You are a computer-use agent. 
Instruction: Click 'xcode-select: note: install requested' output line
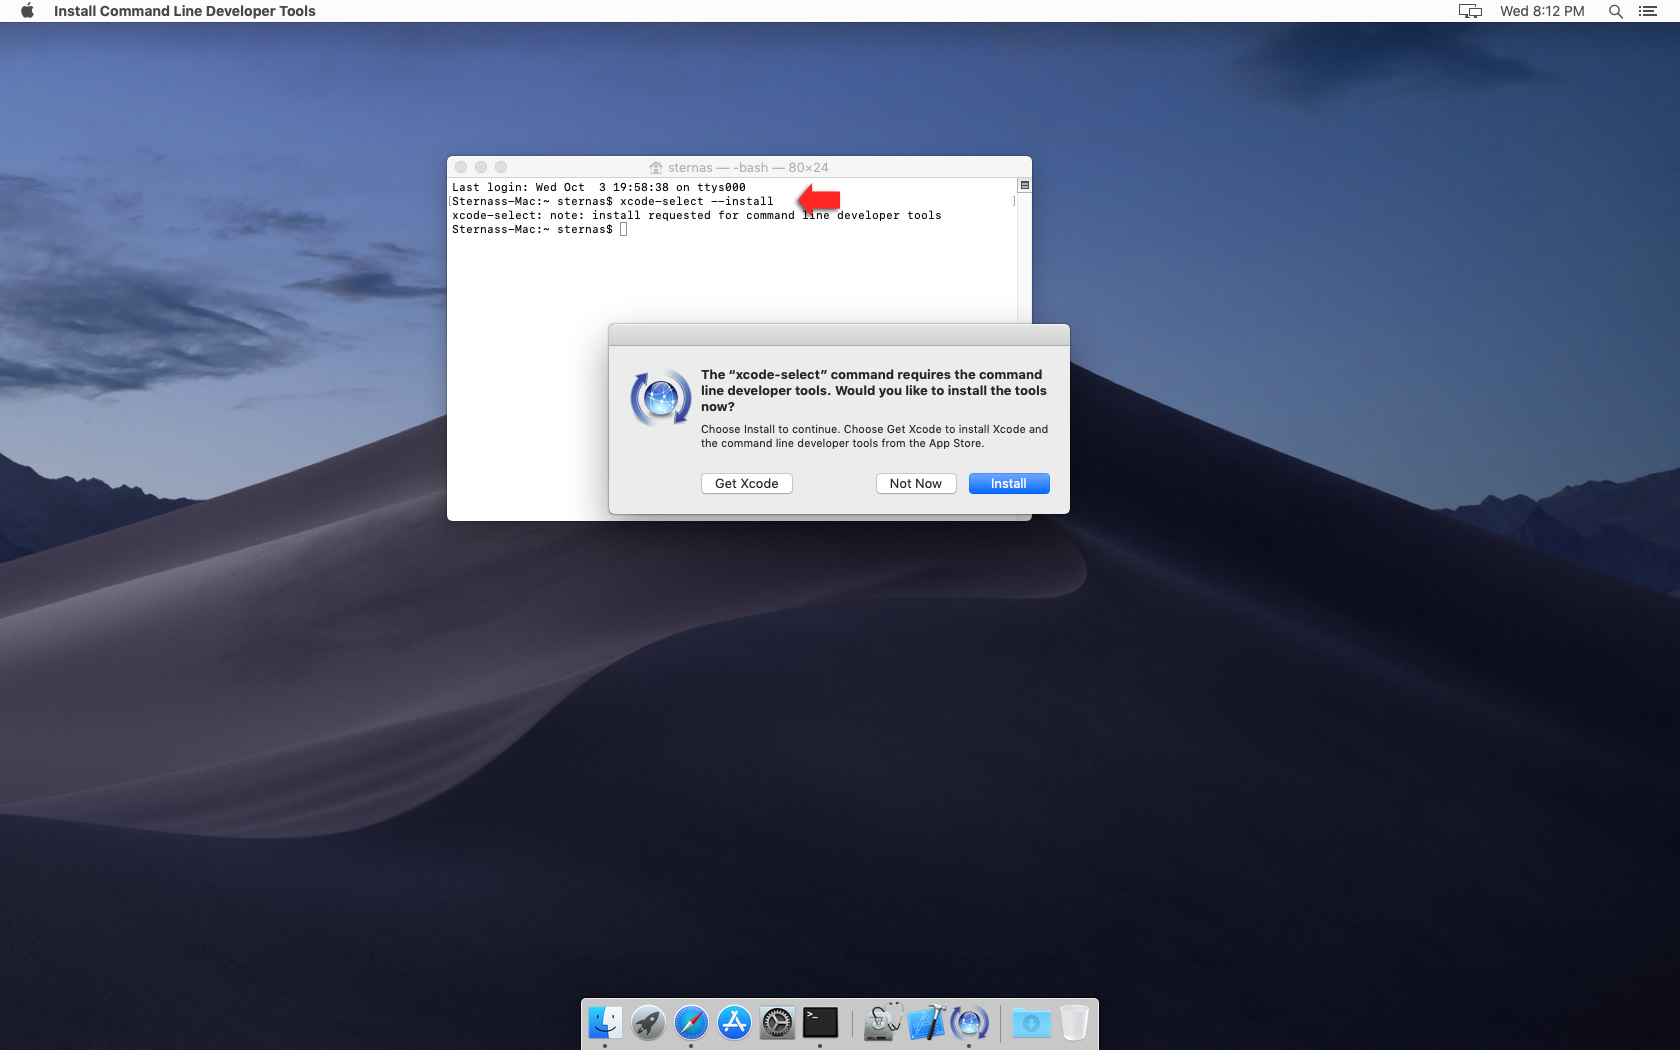pyautogui.click(x=696, y=215)
